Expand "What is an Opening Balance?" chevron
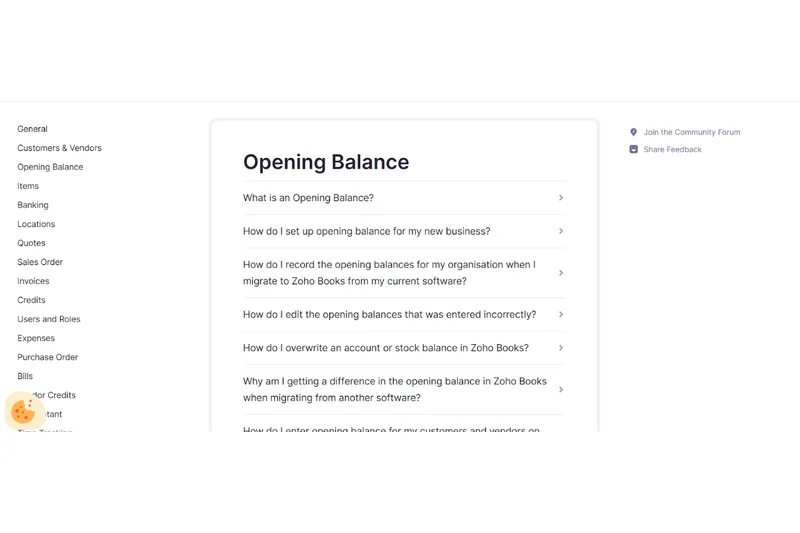Image resolution: width=800 pixels, height=533 pixels. (560, 198)
